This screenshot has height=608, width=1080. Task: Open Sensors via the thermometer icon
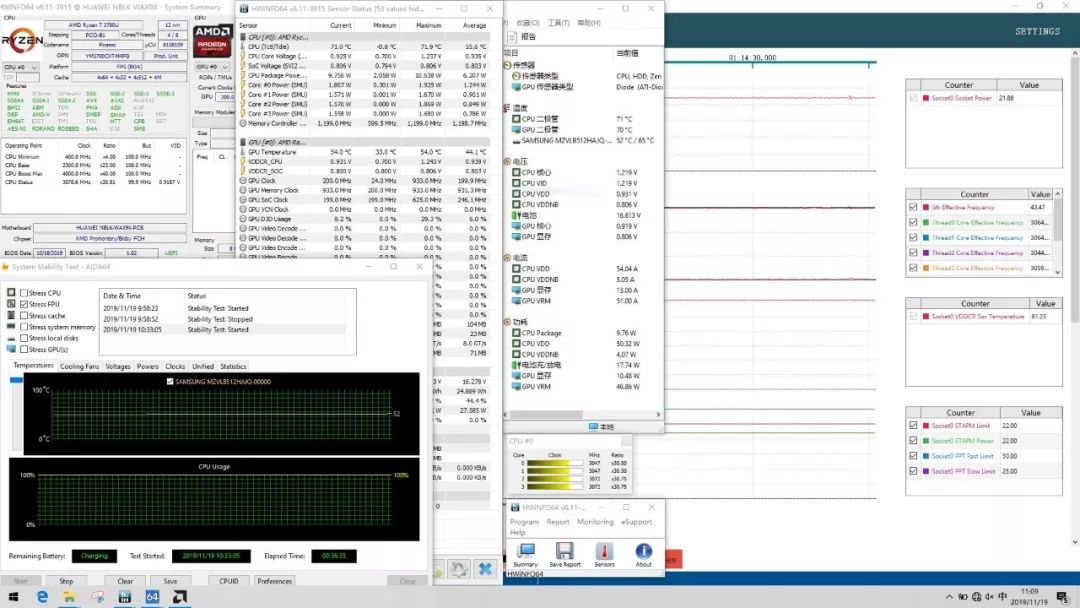[604, 553]
